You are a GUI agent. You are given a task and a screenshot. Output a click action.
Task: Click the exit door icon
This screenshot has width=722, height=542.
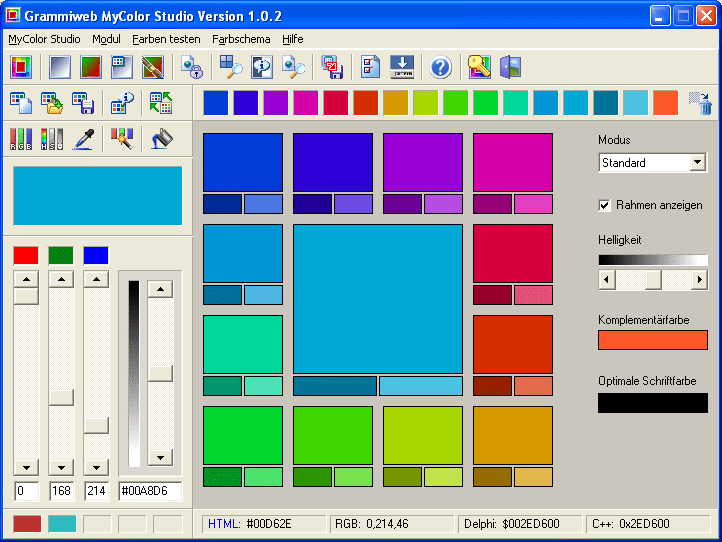[x=510, y=67]
